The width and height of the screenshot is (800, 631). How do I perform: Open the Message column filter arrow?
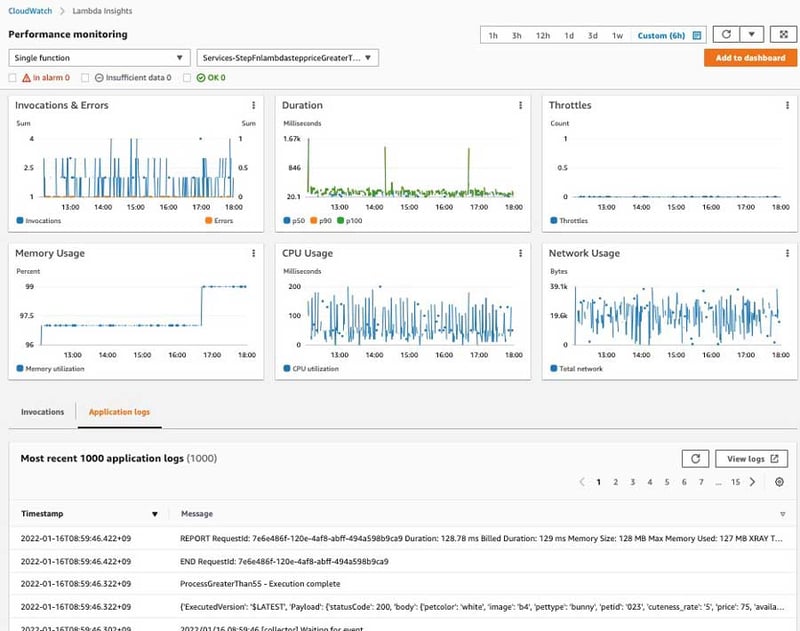point(783,514)
